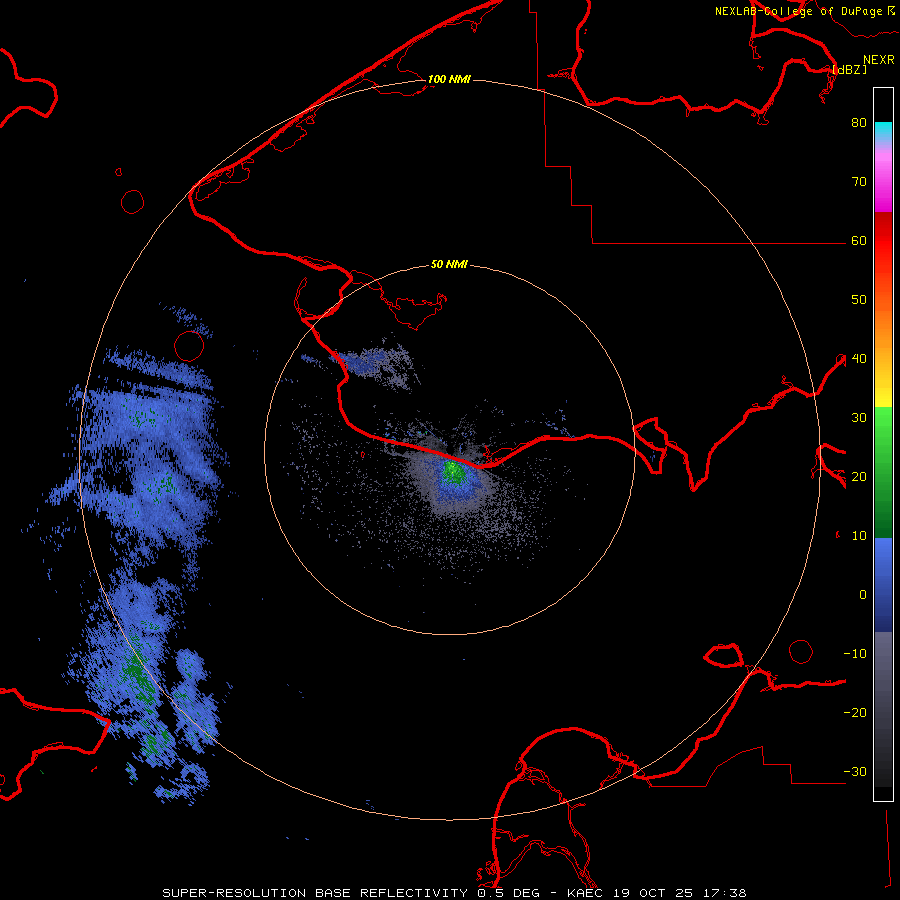Click the SUPER-RESOLUTION BASE REFLECTIVITY caption text
Image resolution: width=900 pixels, height=900 pixels.
point(315,893)
